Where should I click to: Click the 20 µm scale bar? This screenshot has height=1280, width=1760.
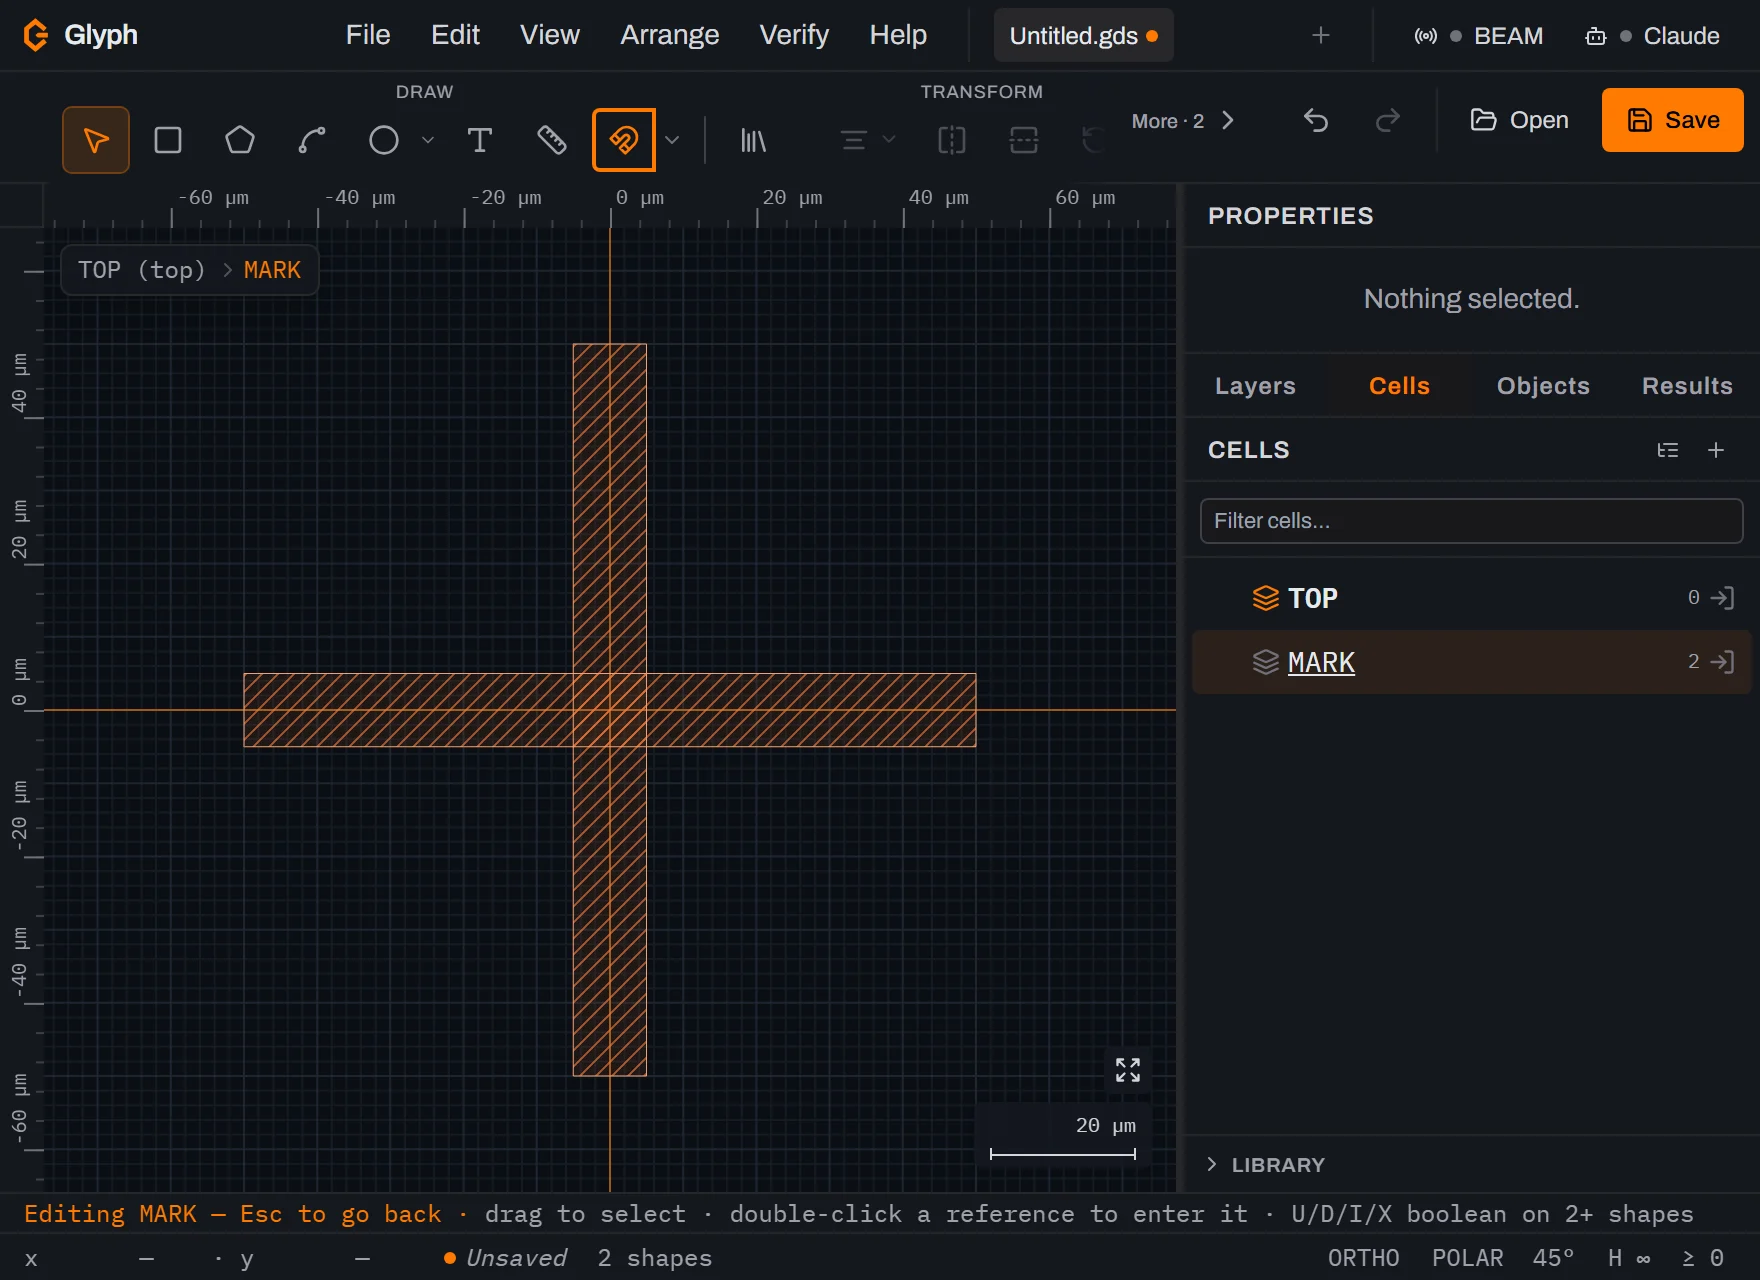coord(1062,1138)
